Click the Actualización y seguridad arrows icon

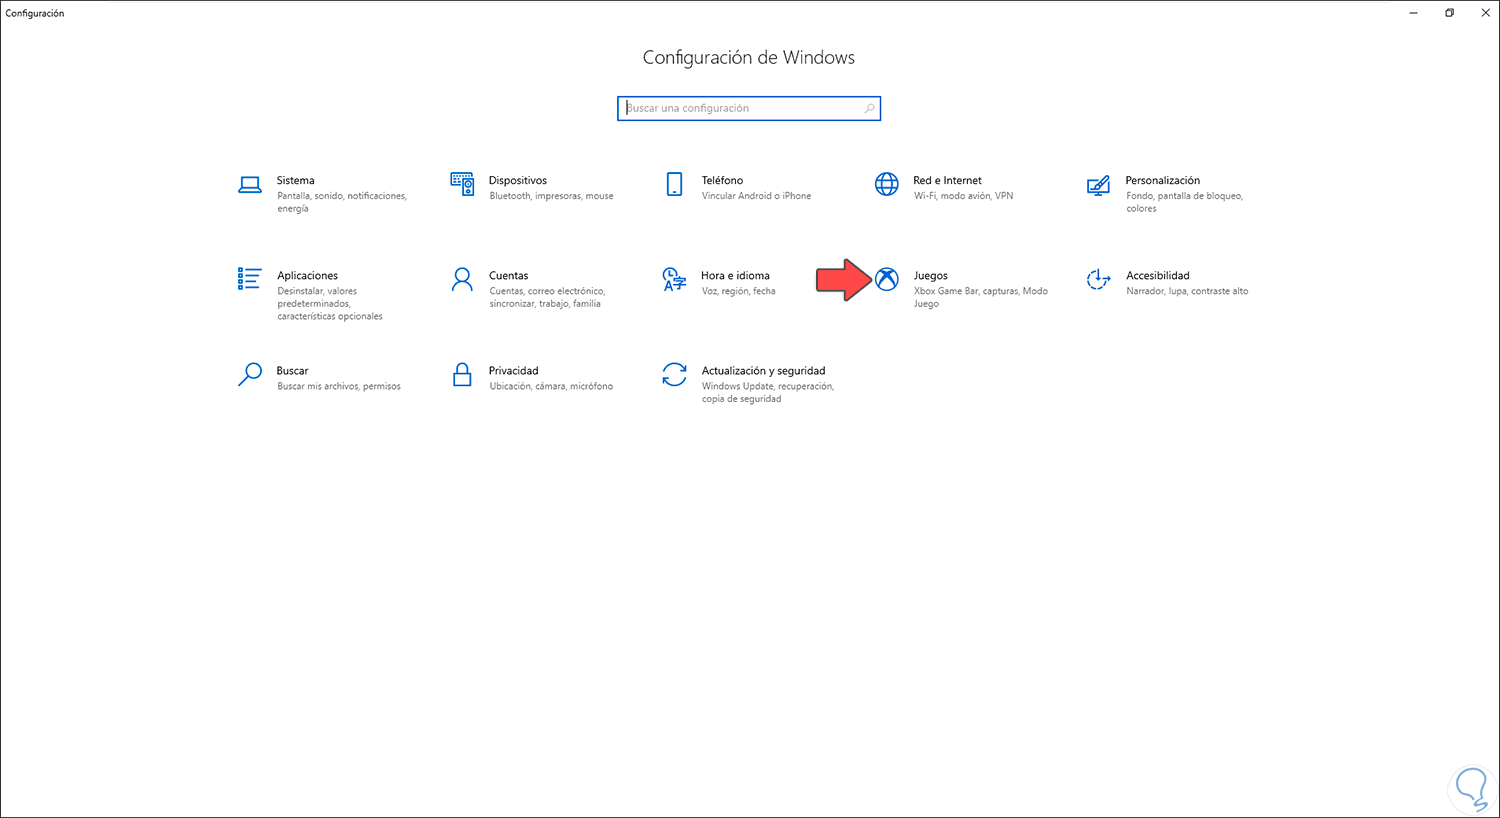point(674,374)
